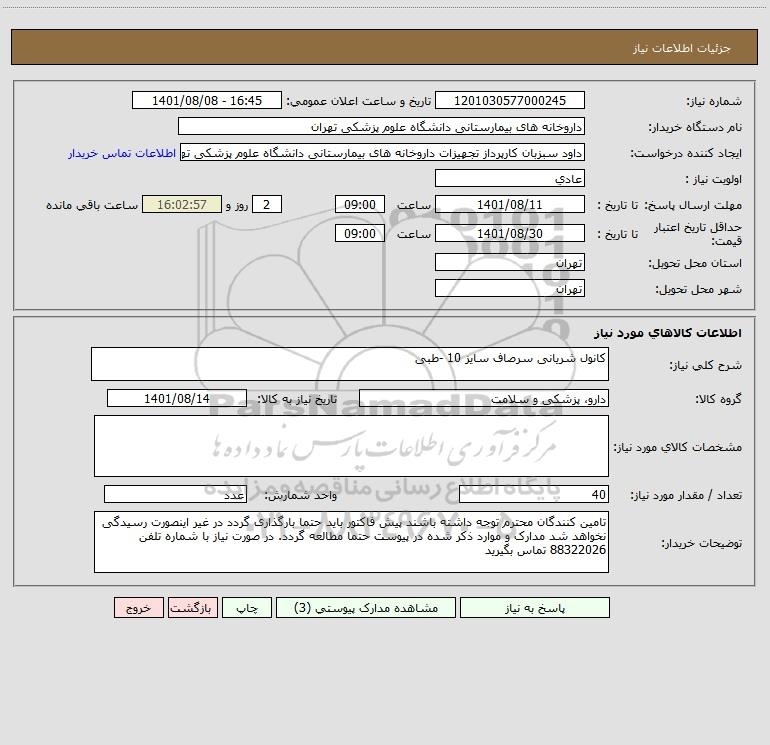Click the section title 'اطلاعات کالاهای مورد نیاز'

pos(668,333)
